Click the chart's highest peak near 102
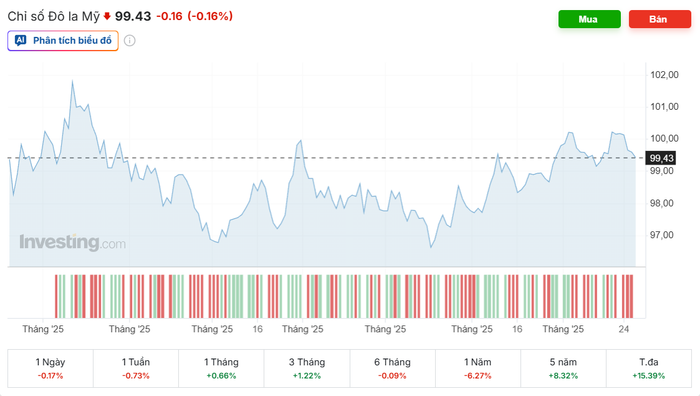The height and width of the screenshot is (396, 700). coord(72,81)
